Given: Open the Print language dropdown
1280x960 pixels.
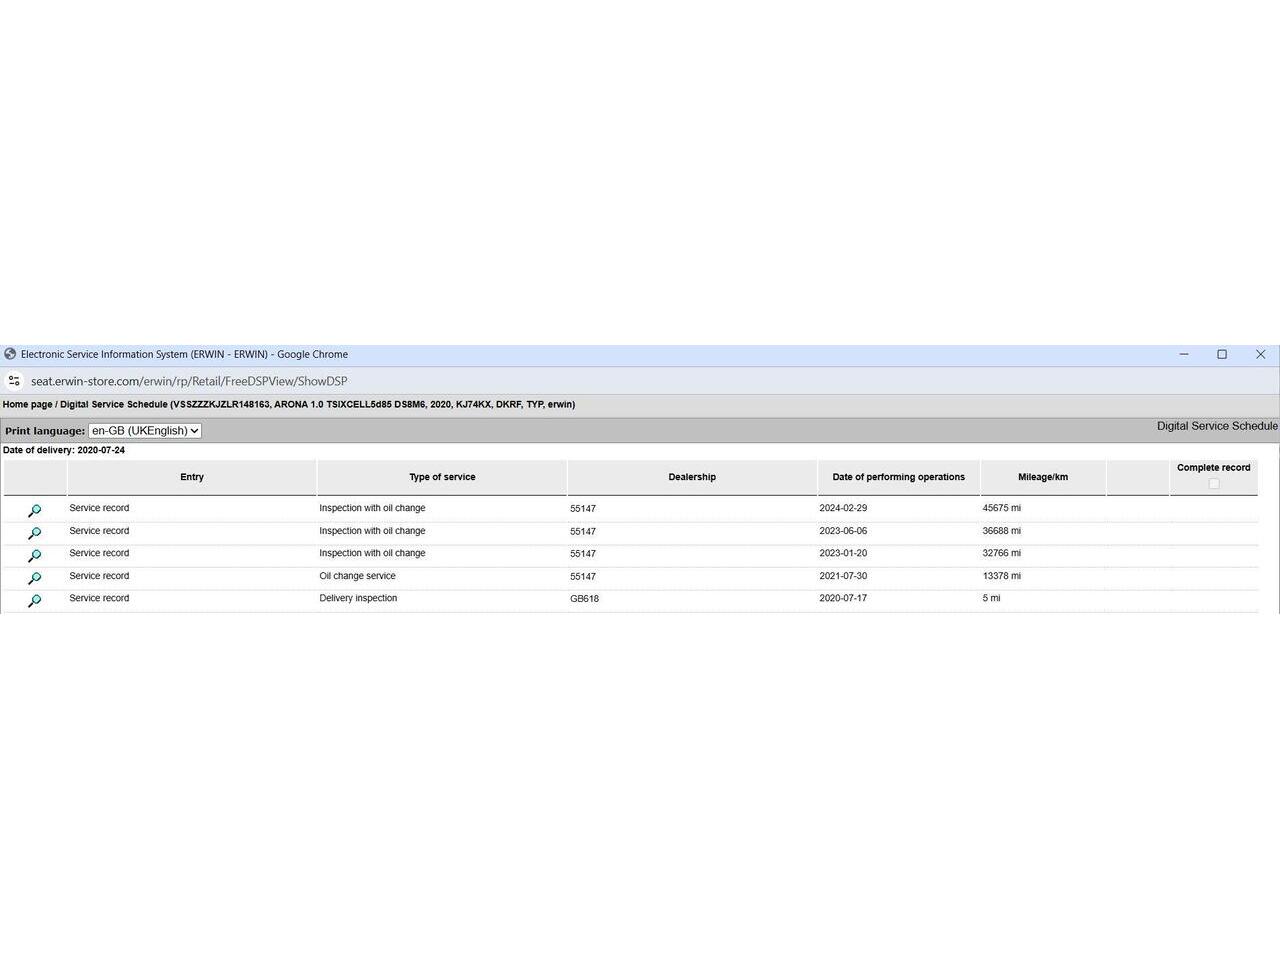Looking at the screenshot, I should 144,431.
